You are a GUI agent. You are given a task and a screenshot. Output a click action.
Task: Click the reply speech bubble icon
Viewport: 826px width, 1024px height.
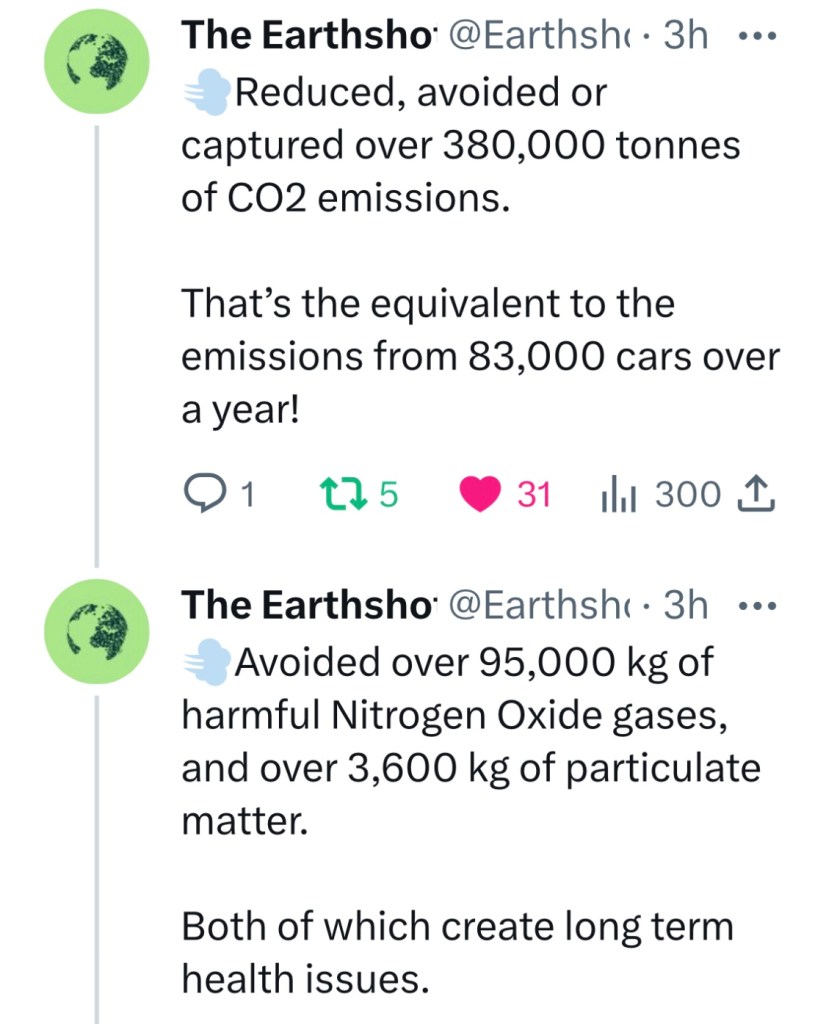pyautogui.click(x=207, y=494)
